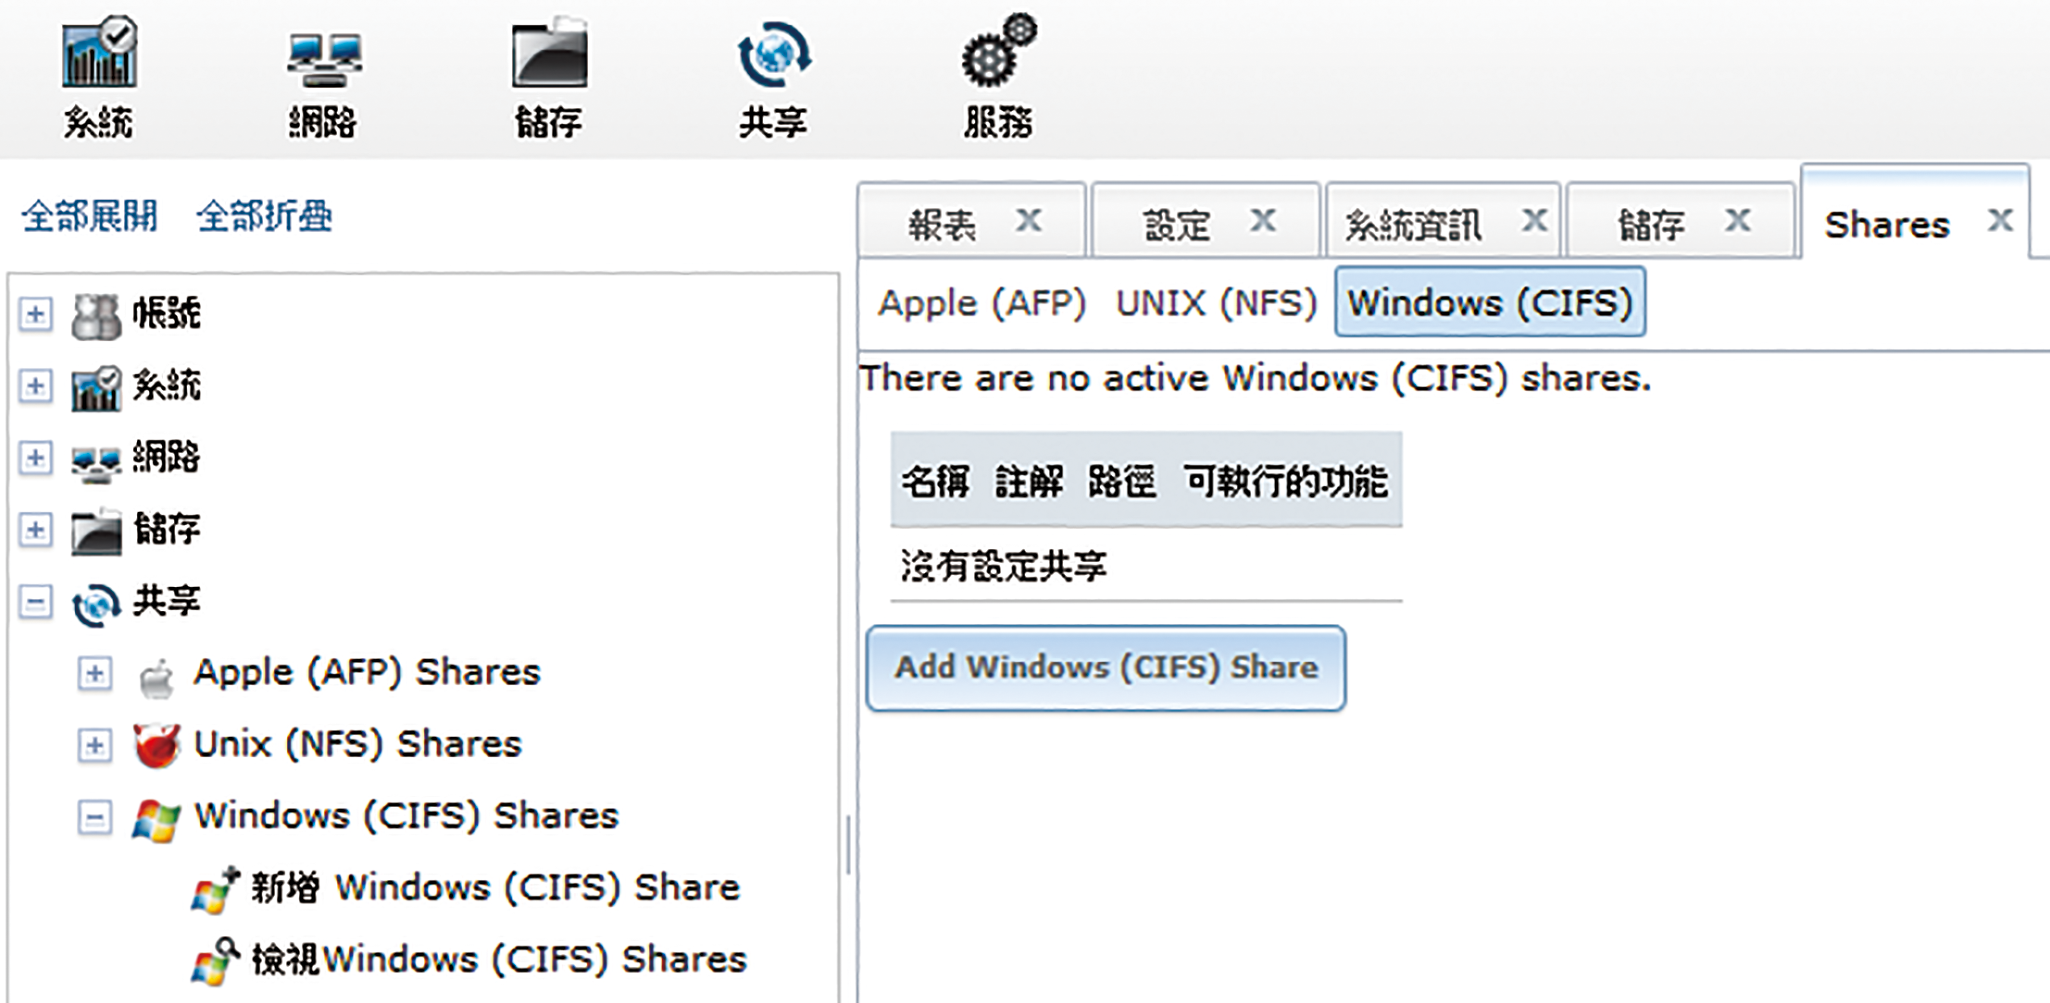Click the 檢視Windows (CIFS) Shares magnifier icon
The height and width of the screenshot is (1003, 2050).
click(x=215, y=961)
